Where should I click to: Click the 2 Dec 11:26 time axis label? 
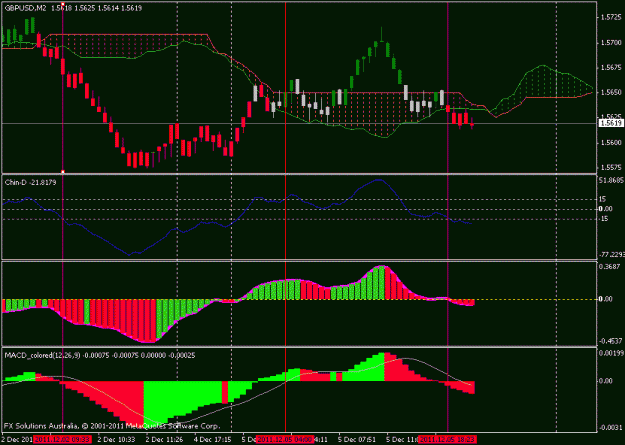click(165, 440)
